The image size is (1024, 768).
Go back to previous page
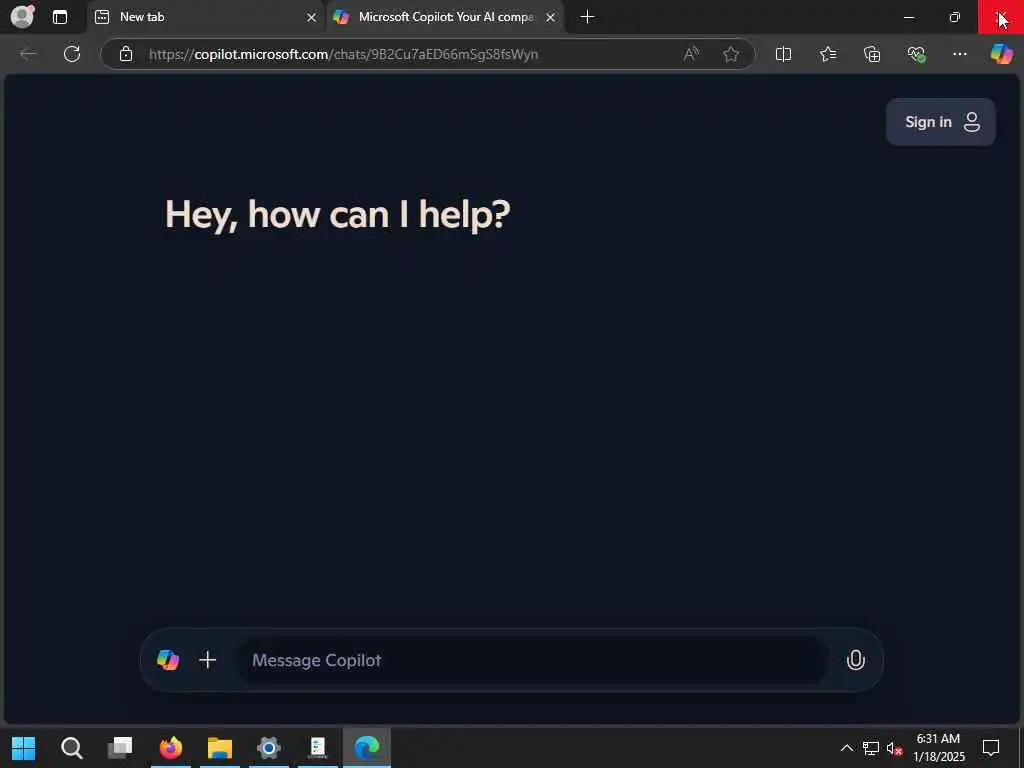28,54
